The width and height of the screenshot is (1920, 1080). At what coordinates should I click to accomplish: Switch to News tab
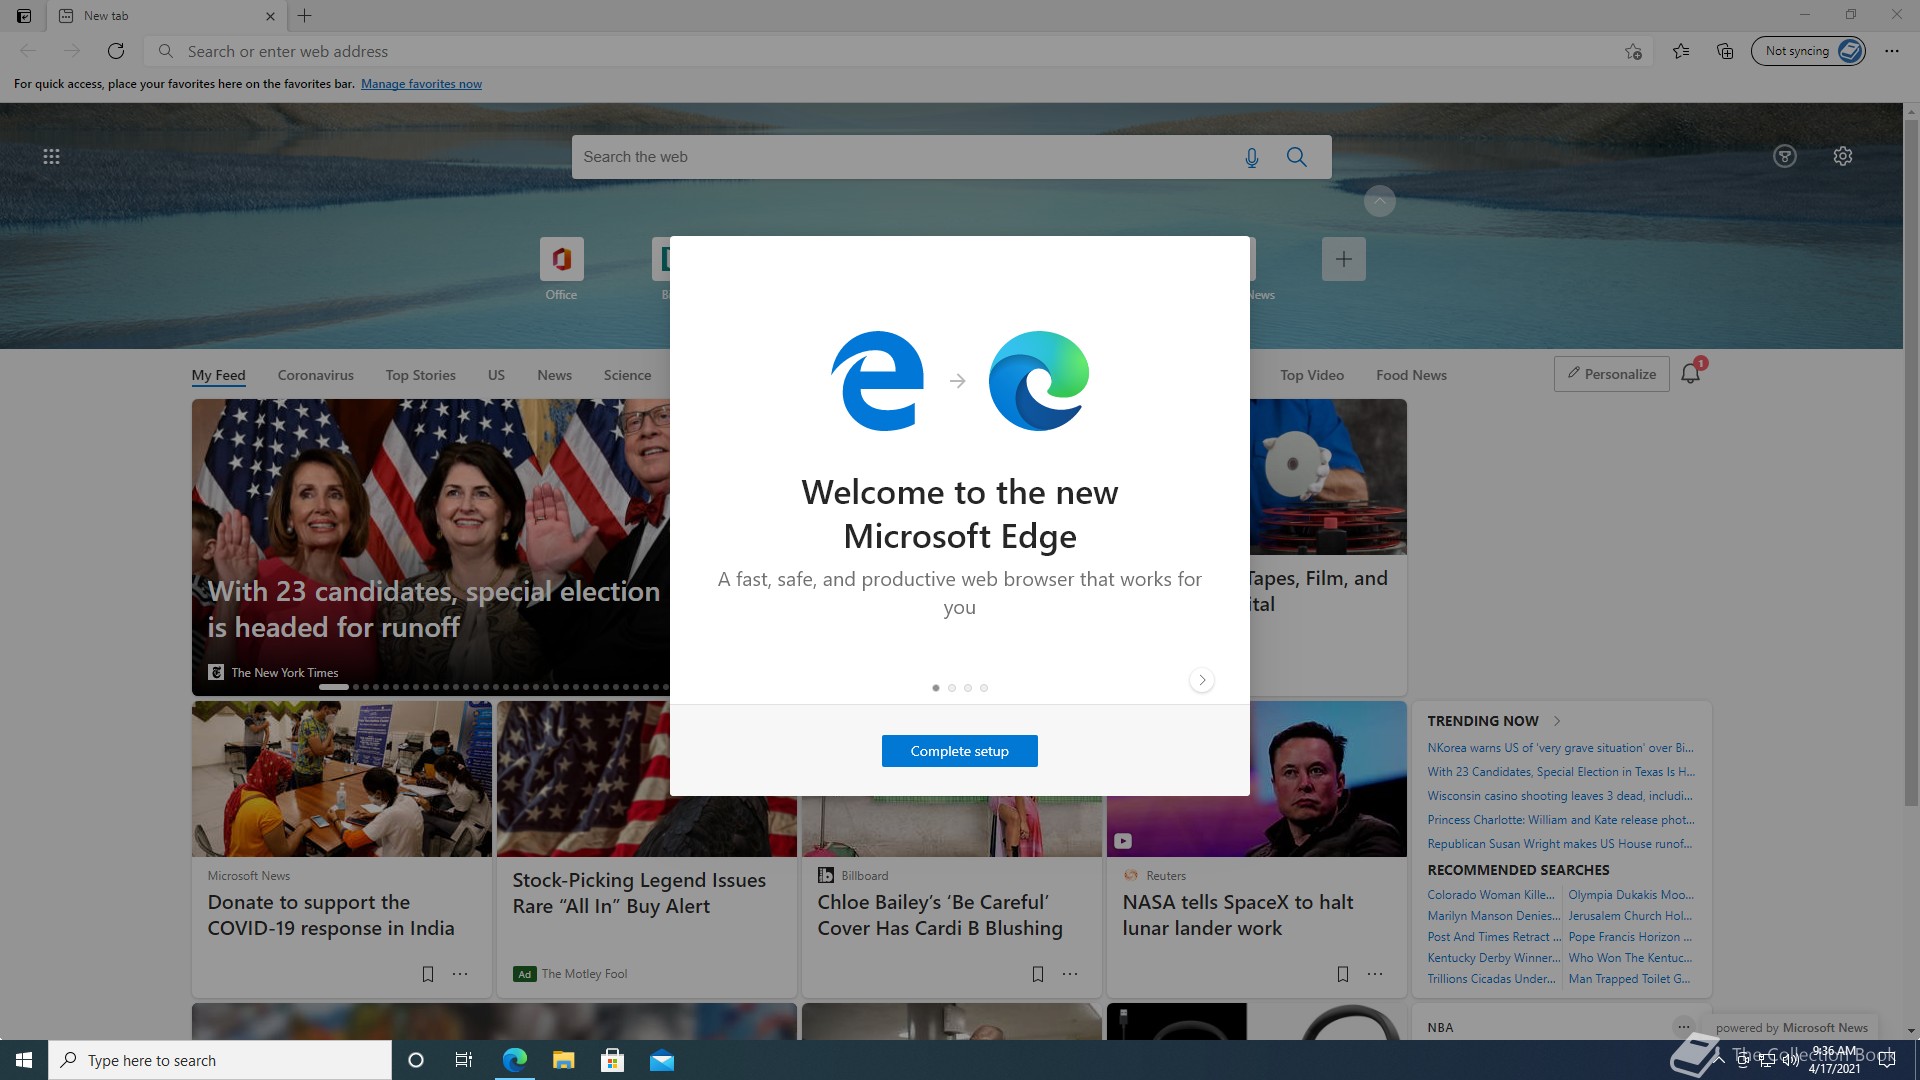point(554,375)
